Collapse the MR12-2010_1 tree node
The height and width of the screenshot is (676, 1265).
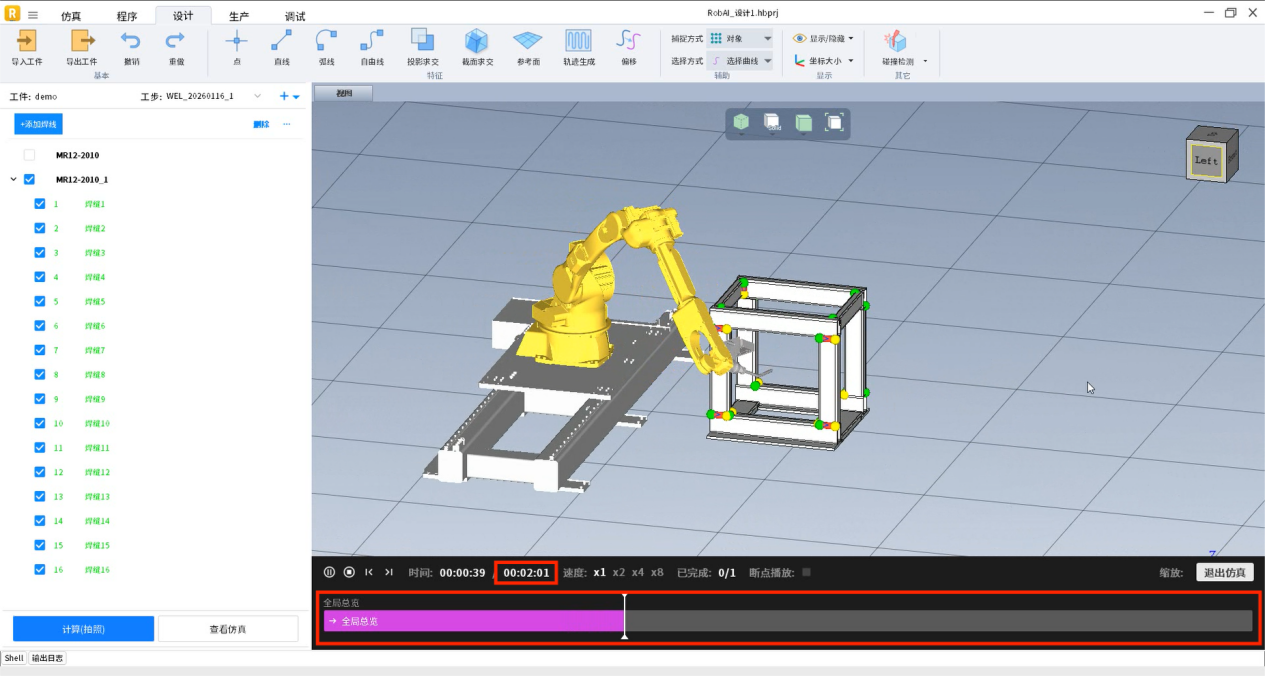coord(13,180)
